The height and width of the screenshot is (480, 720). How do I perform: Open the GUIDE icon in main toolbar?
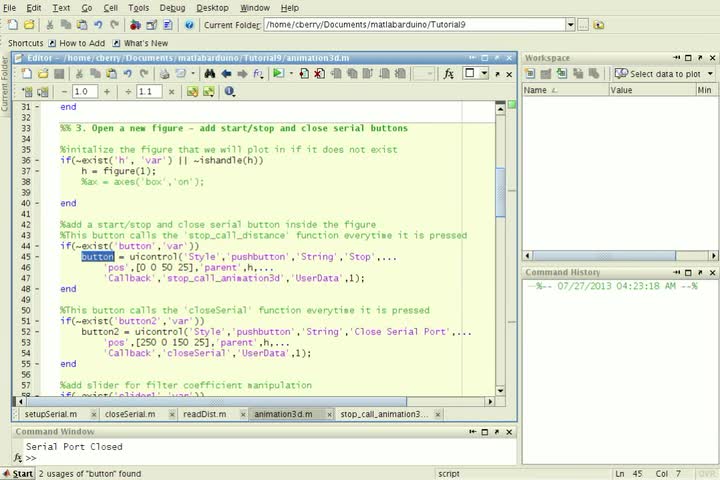[x=152, y=25]
